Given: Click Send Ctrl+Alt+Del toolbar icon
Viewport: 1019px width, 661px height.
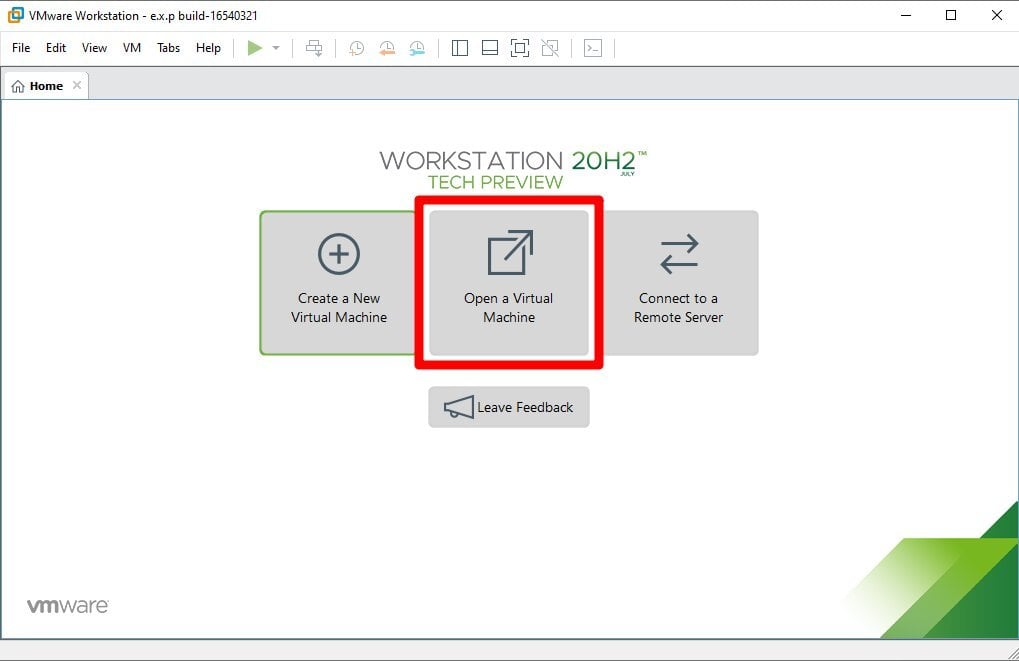Looking at the screenshot, I should click(315, 48).
